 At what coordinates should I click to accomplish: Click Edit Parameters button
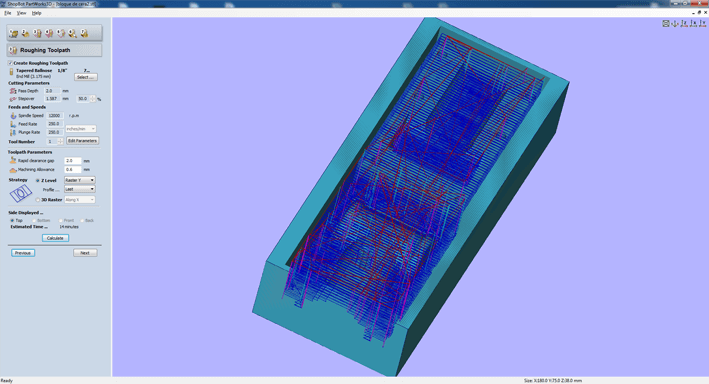[x=82, y=141]
